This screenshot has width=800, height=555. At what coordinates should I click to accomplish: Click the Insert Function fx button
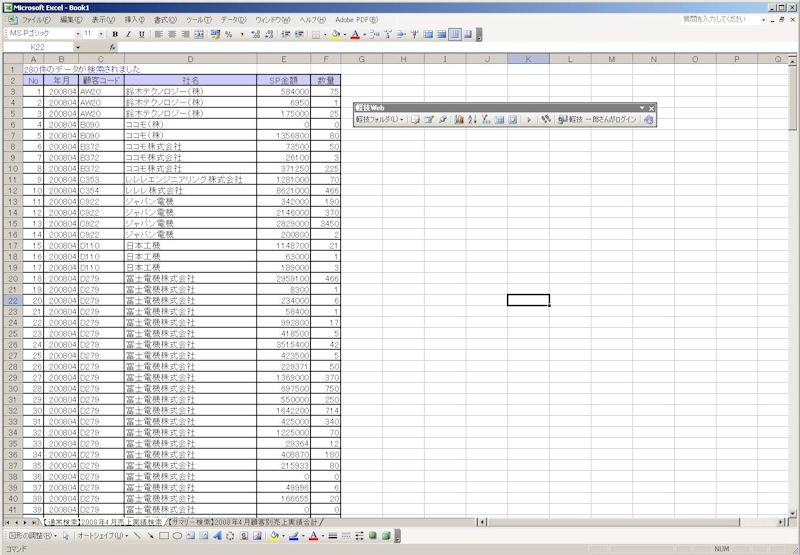112,47
